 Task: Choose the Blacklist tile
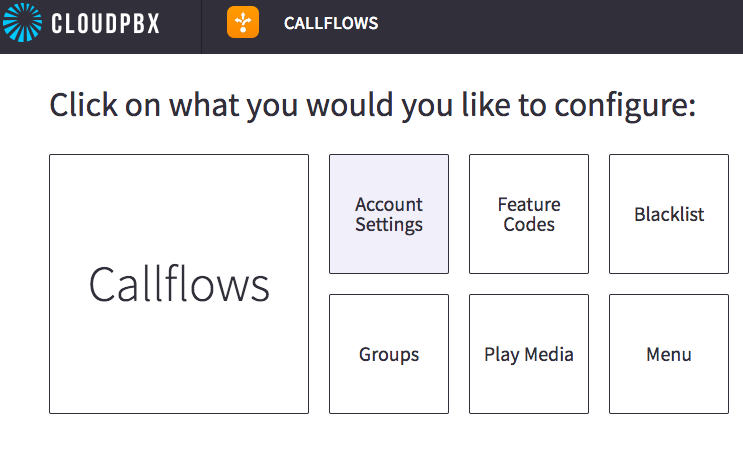click(x=669, y=214)
